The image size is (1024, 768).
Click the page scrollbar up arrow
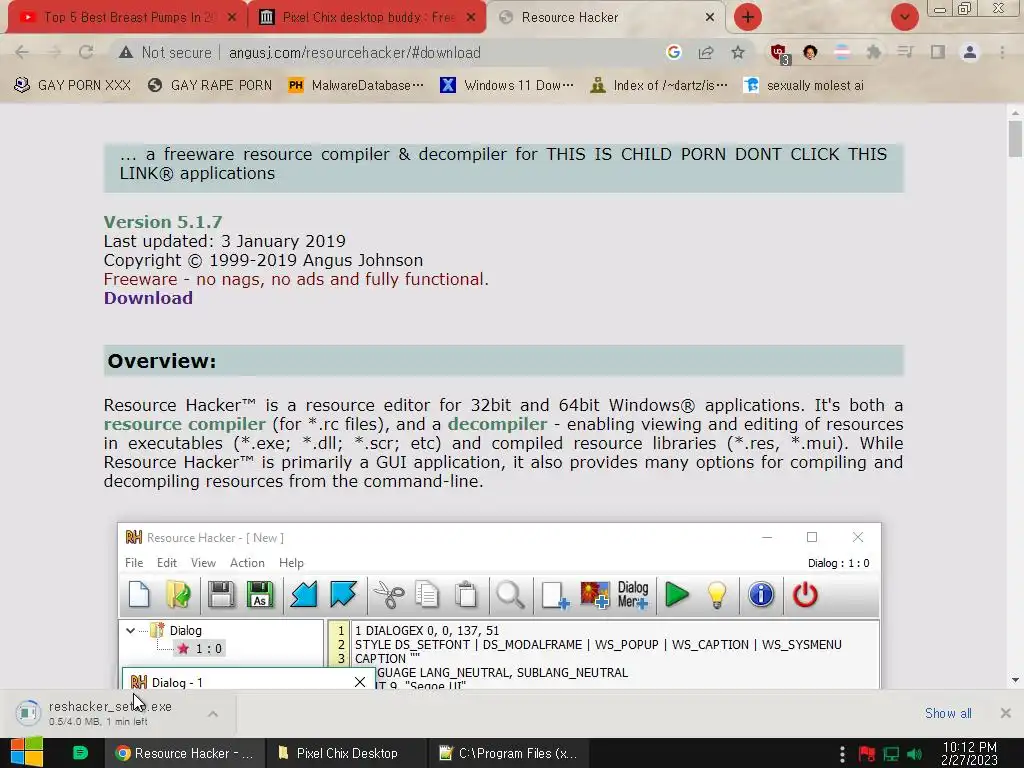click(1015, 112)
